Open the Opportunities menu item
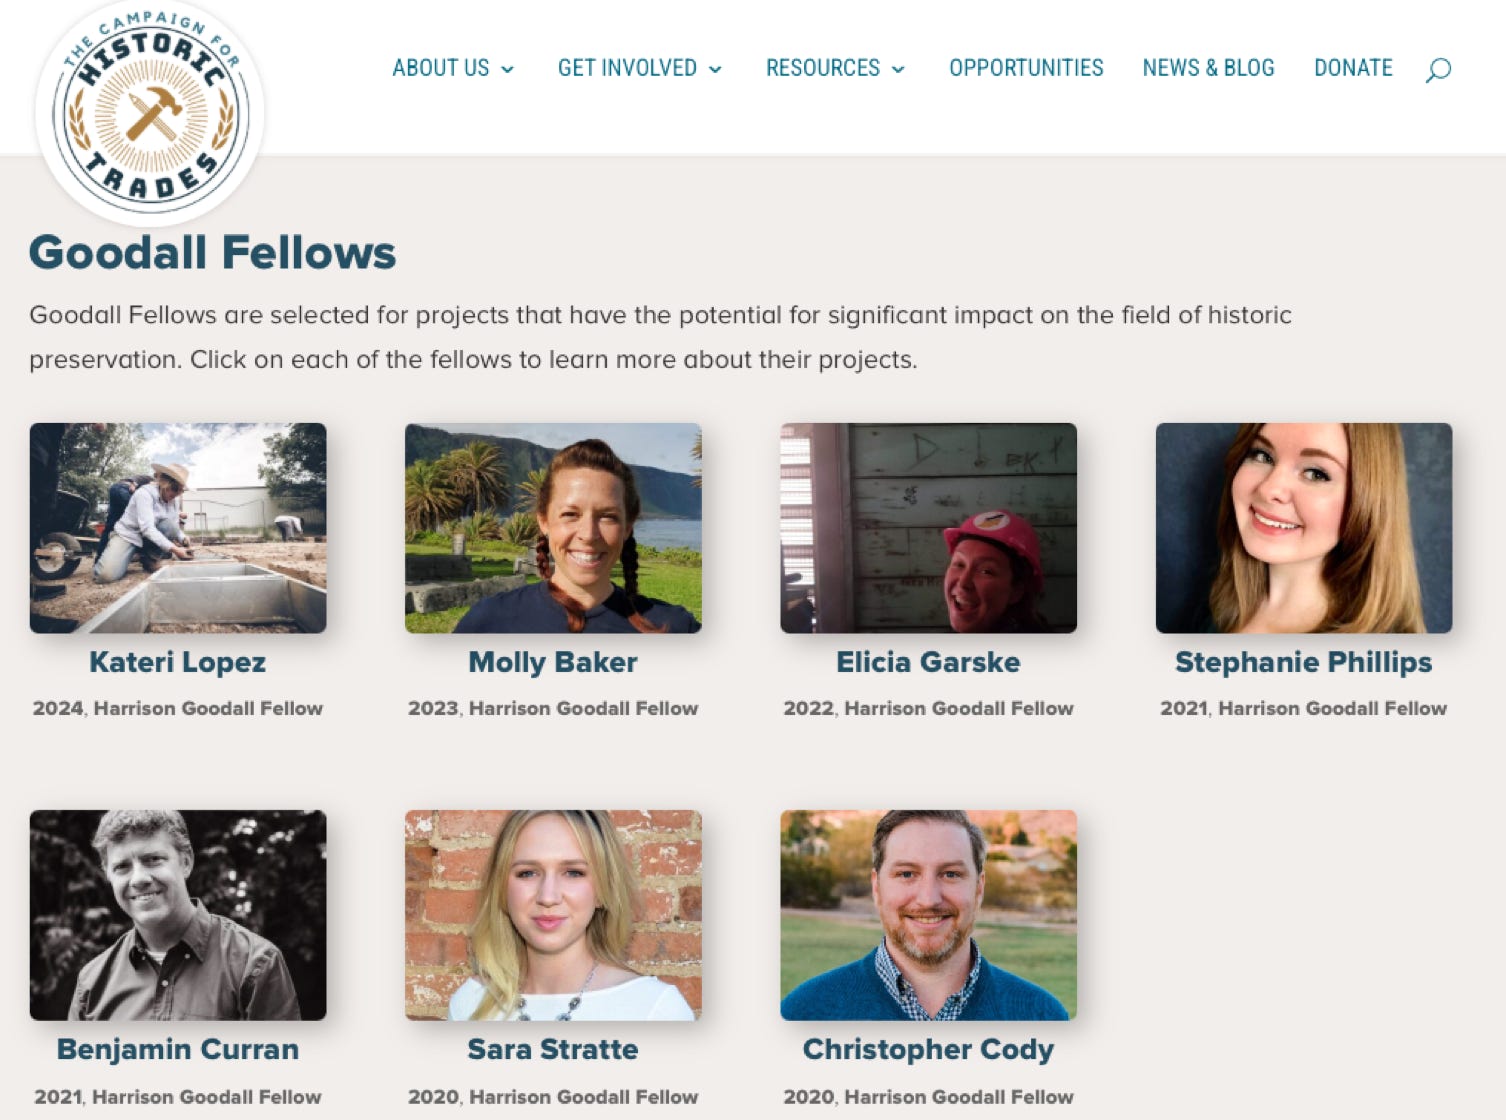 [1026, 68]
